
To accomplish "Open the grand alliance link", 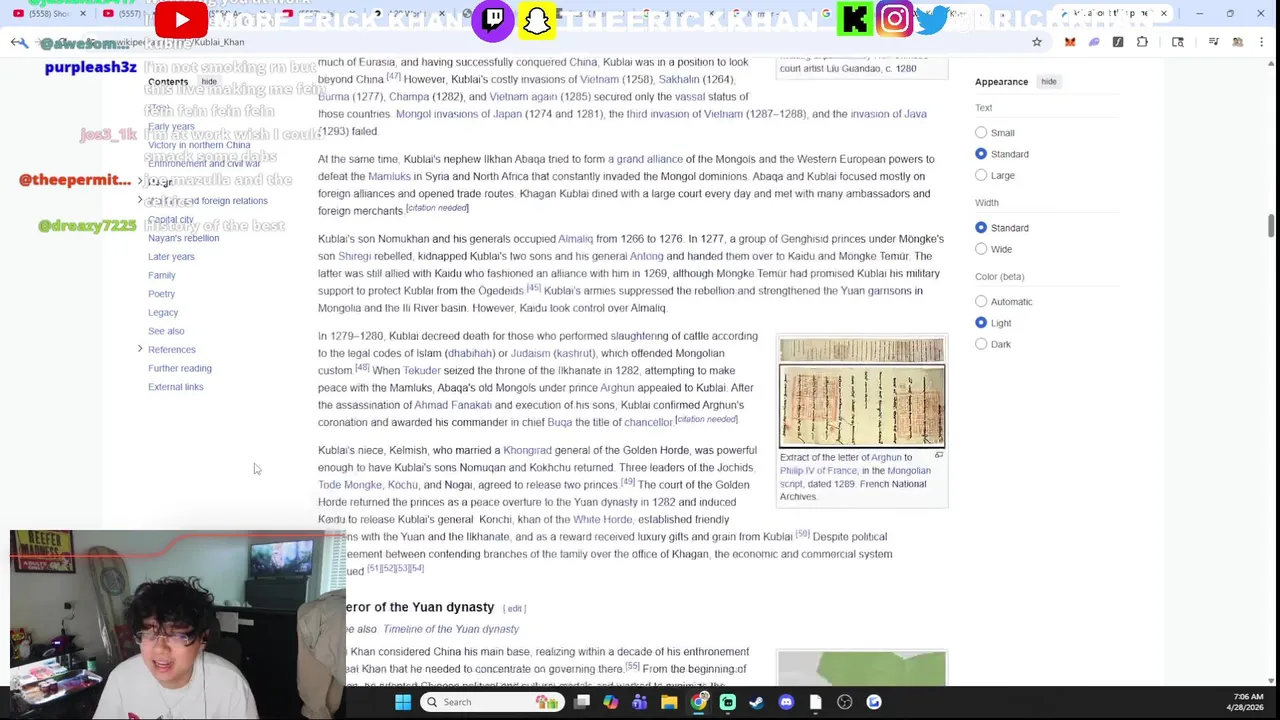I will 645,159.
